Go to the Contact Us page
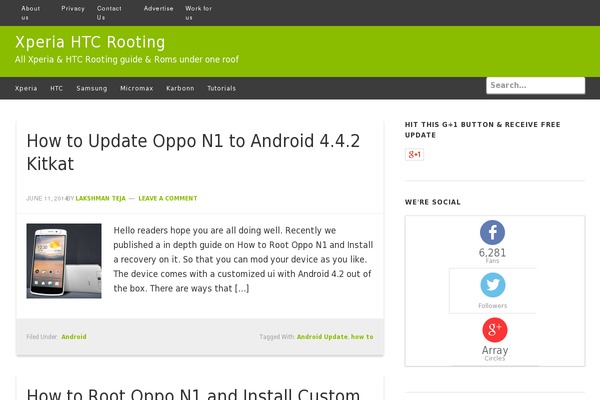 (109, 13)
